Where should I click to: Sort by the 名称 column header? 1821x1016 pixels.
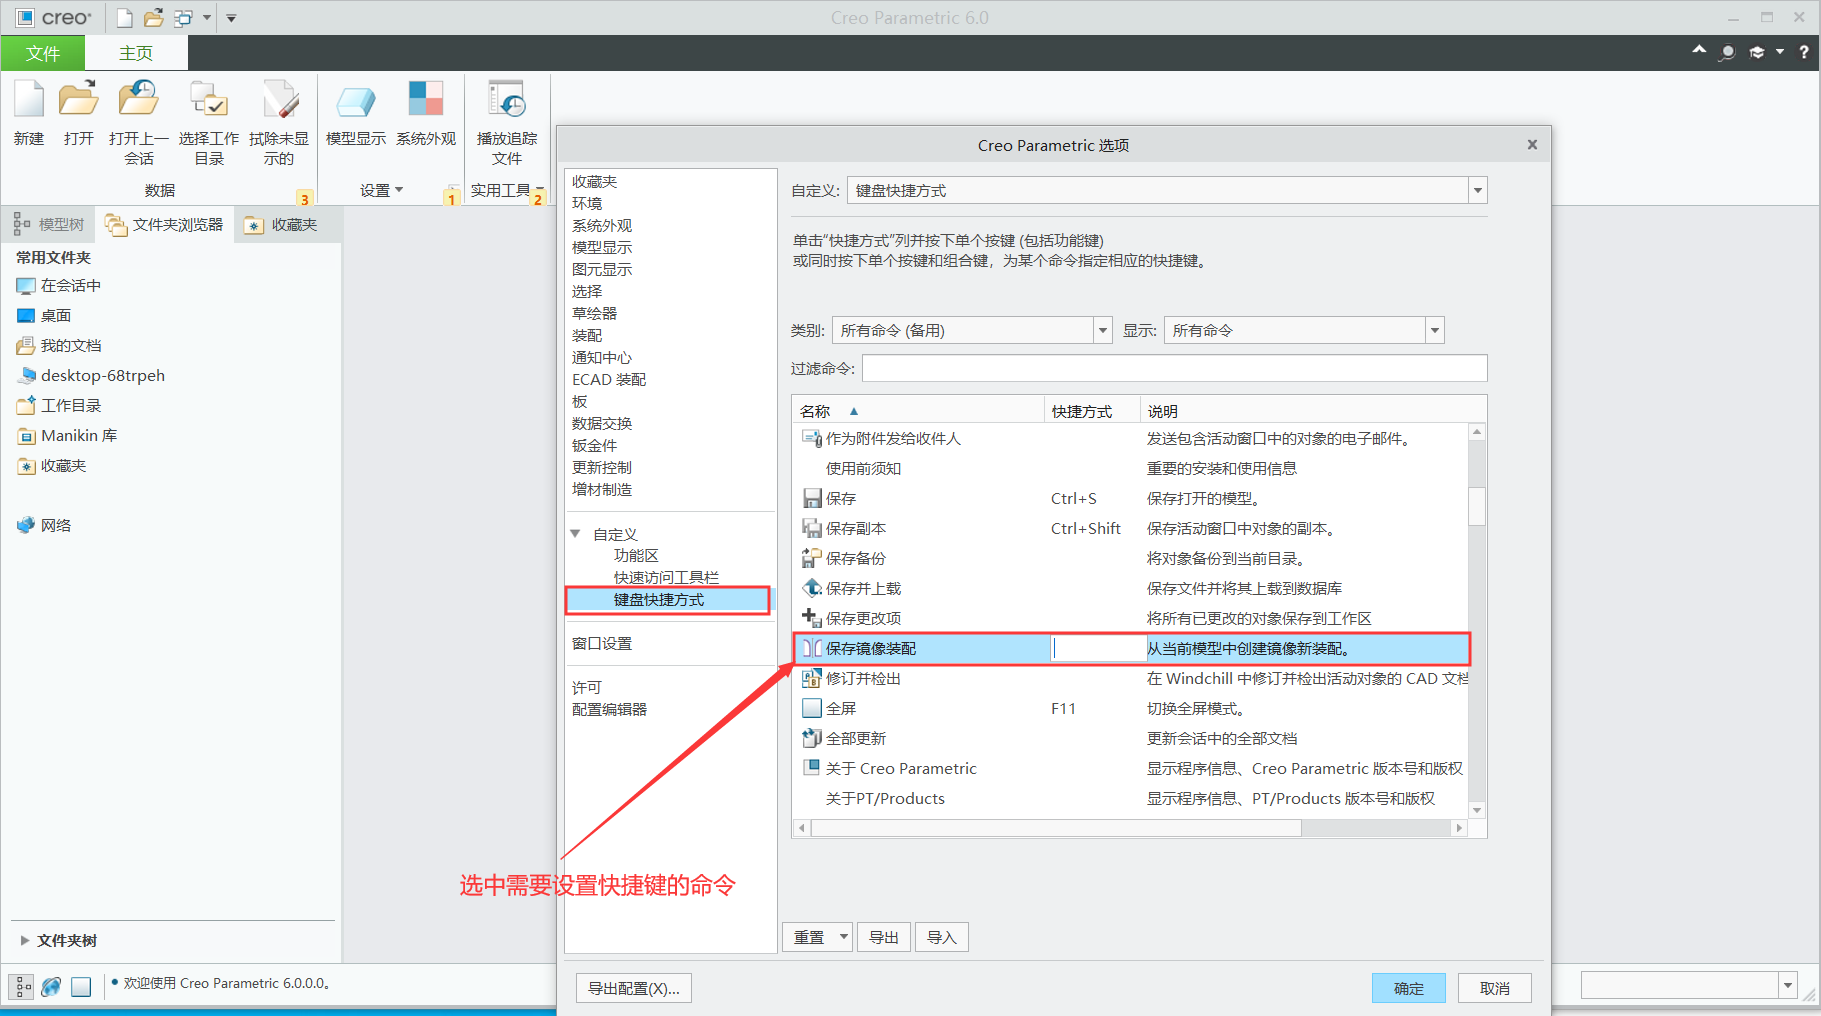(x=918, y=411)
